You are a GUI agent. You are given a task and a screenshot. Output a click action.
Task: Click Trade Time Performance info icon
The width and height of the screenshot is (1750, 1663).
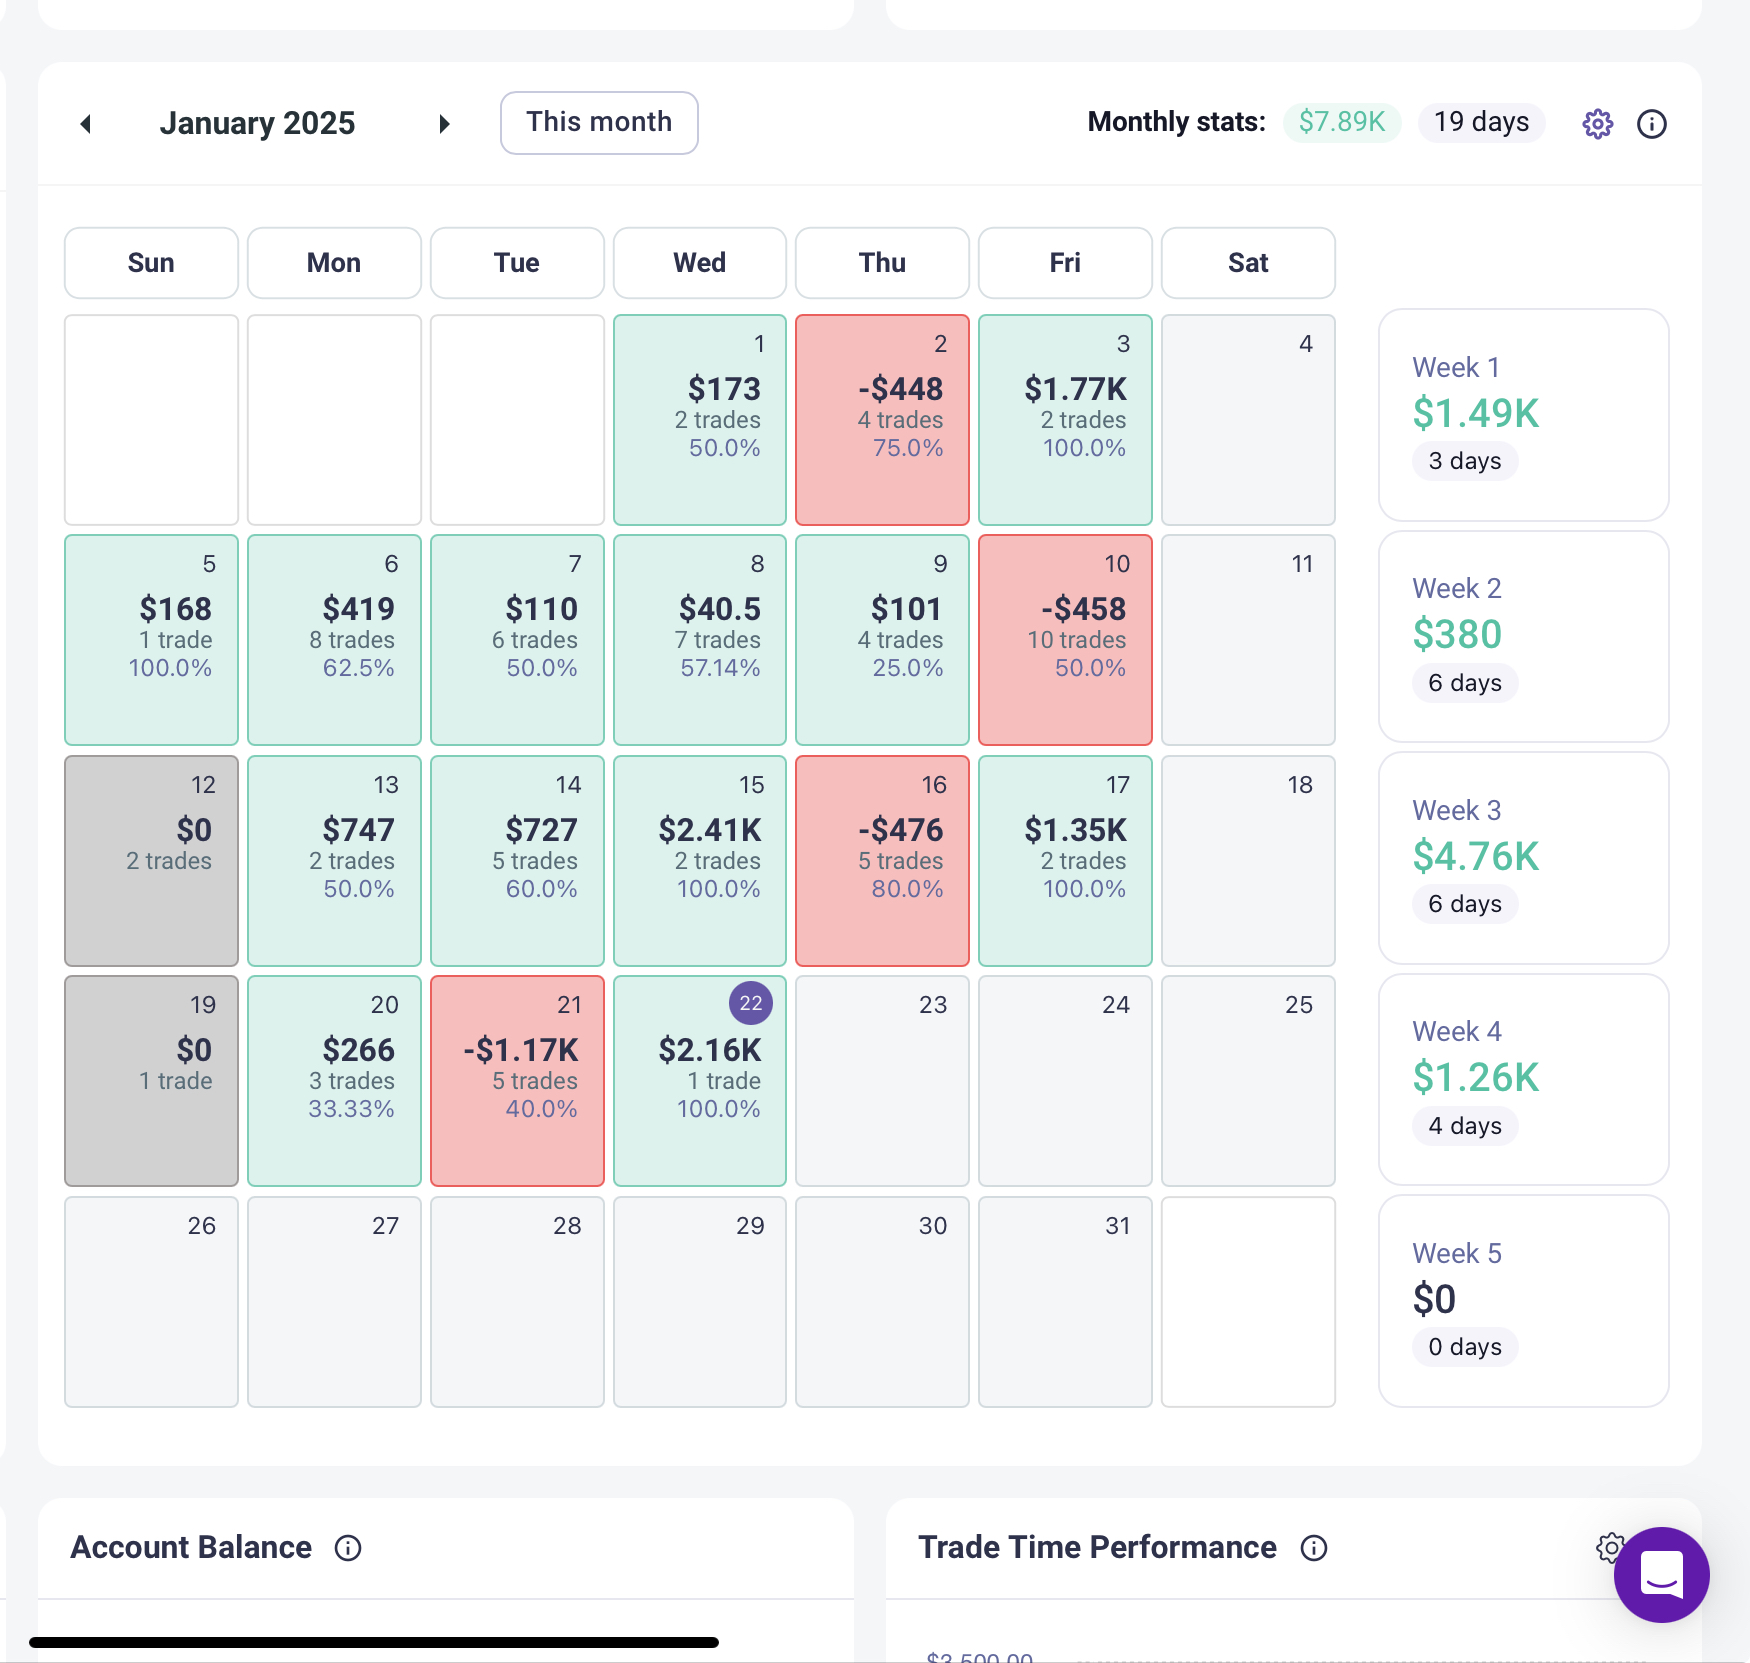[1314, 1548]
